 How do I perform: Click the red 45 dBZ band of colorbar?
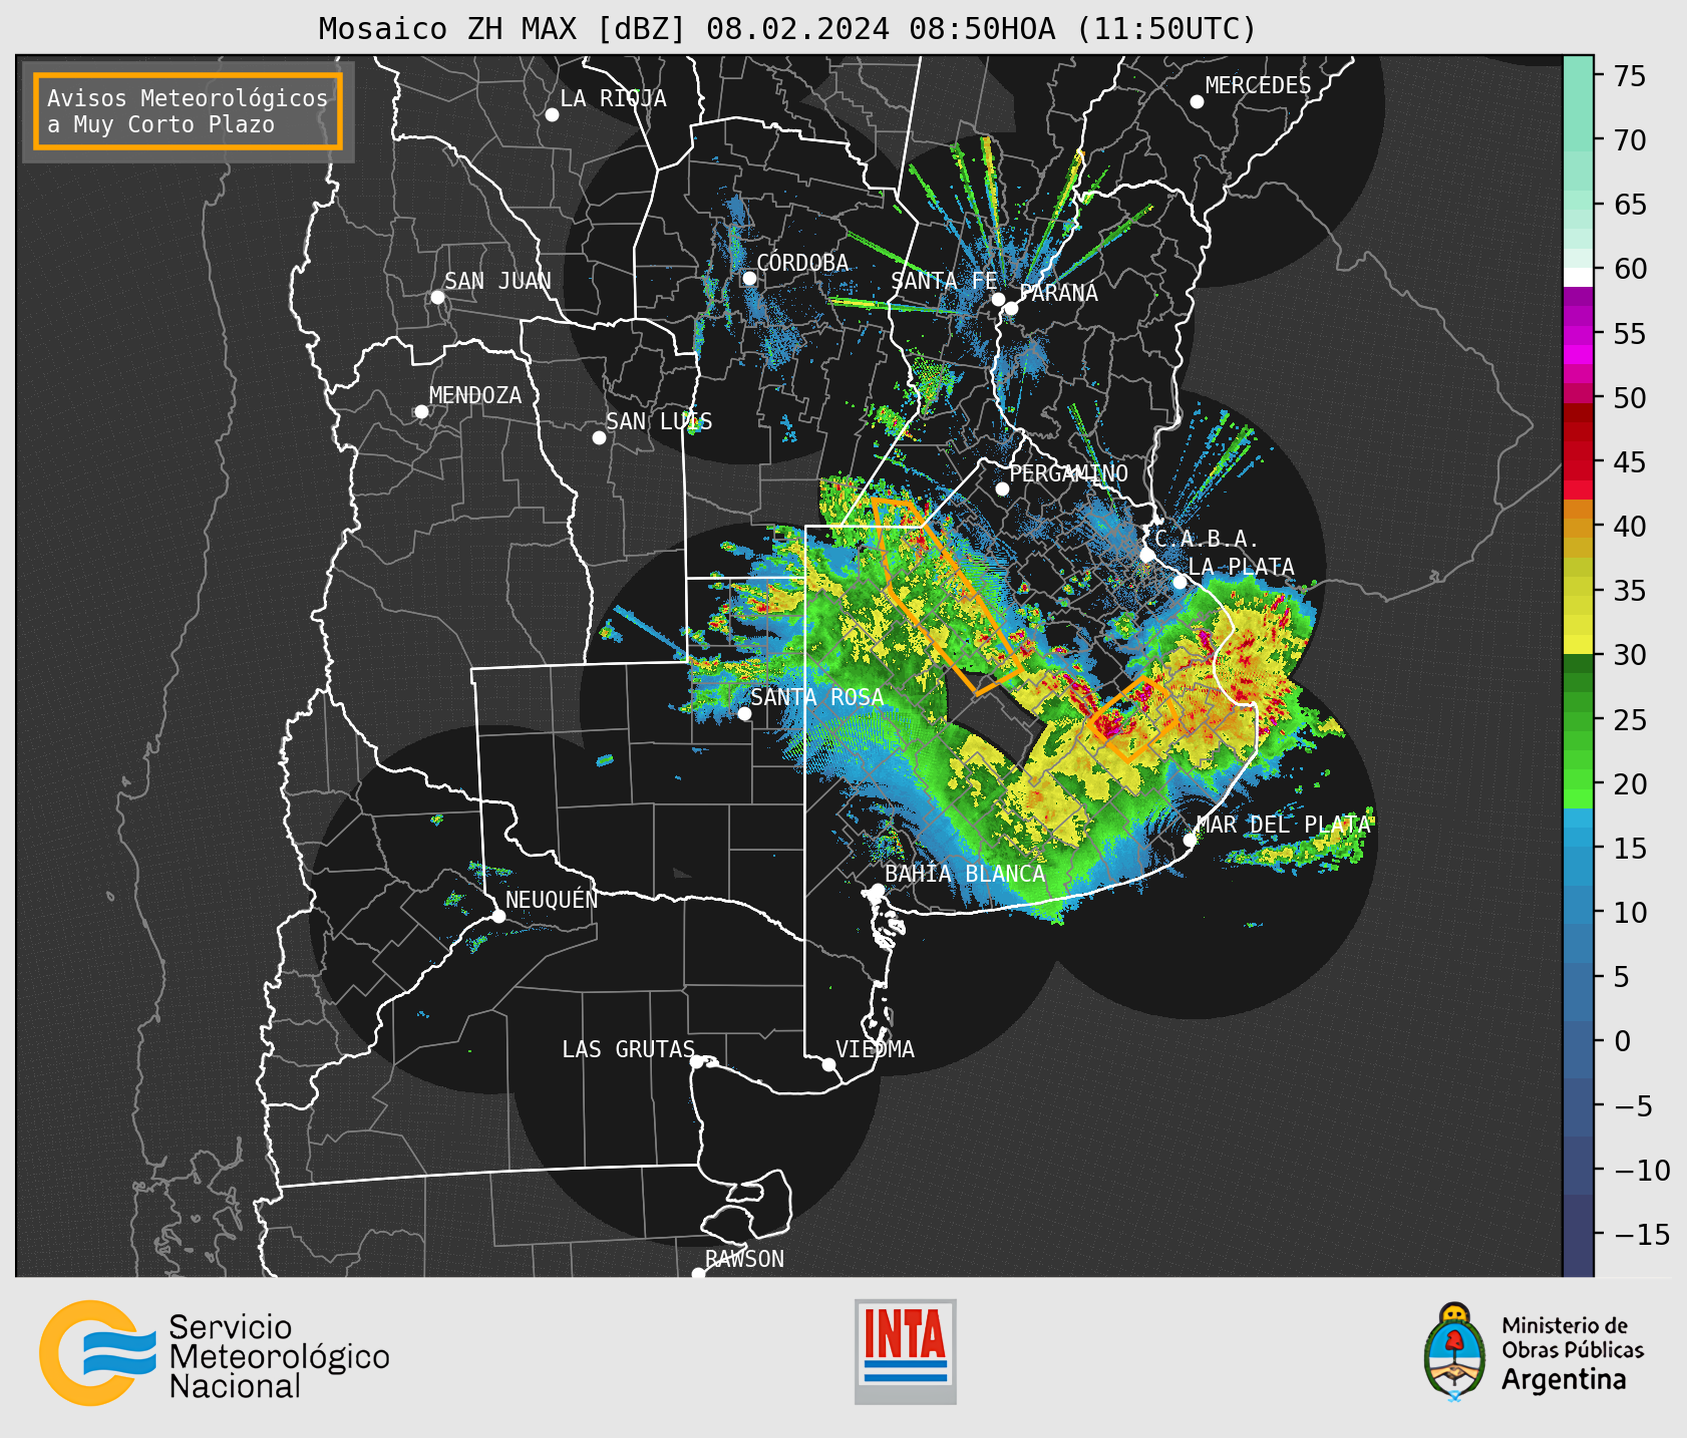[x=1578, y=463]
